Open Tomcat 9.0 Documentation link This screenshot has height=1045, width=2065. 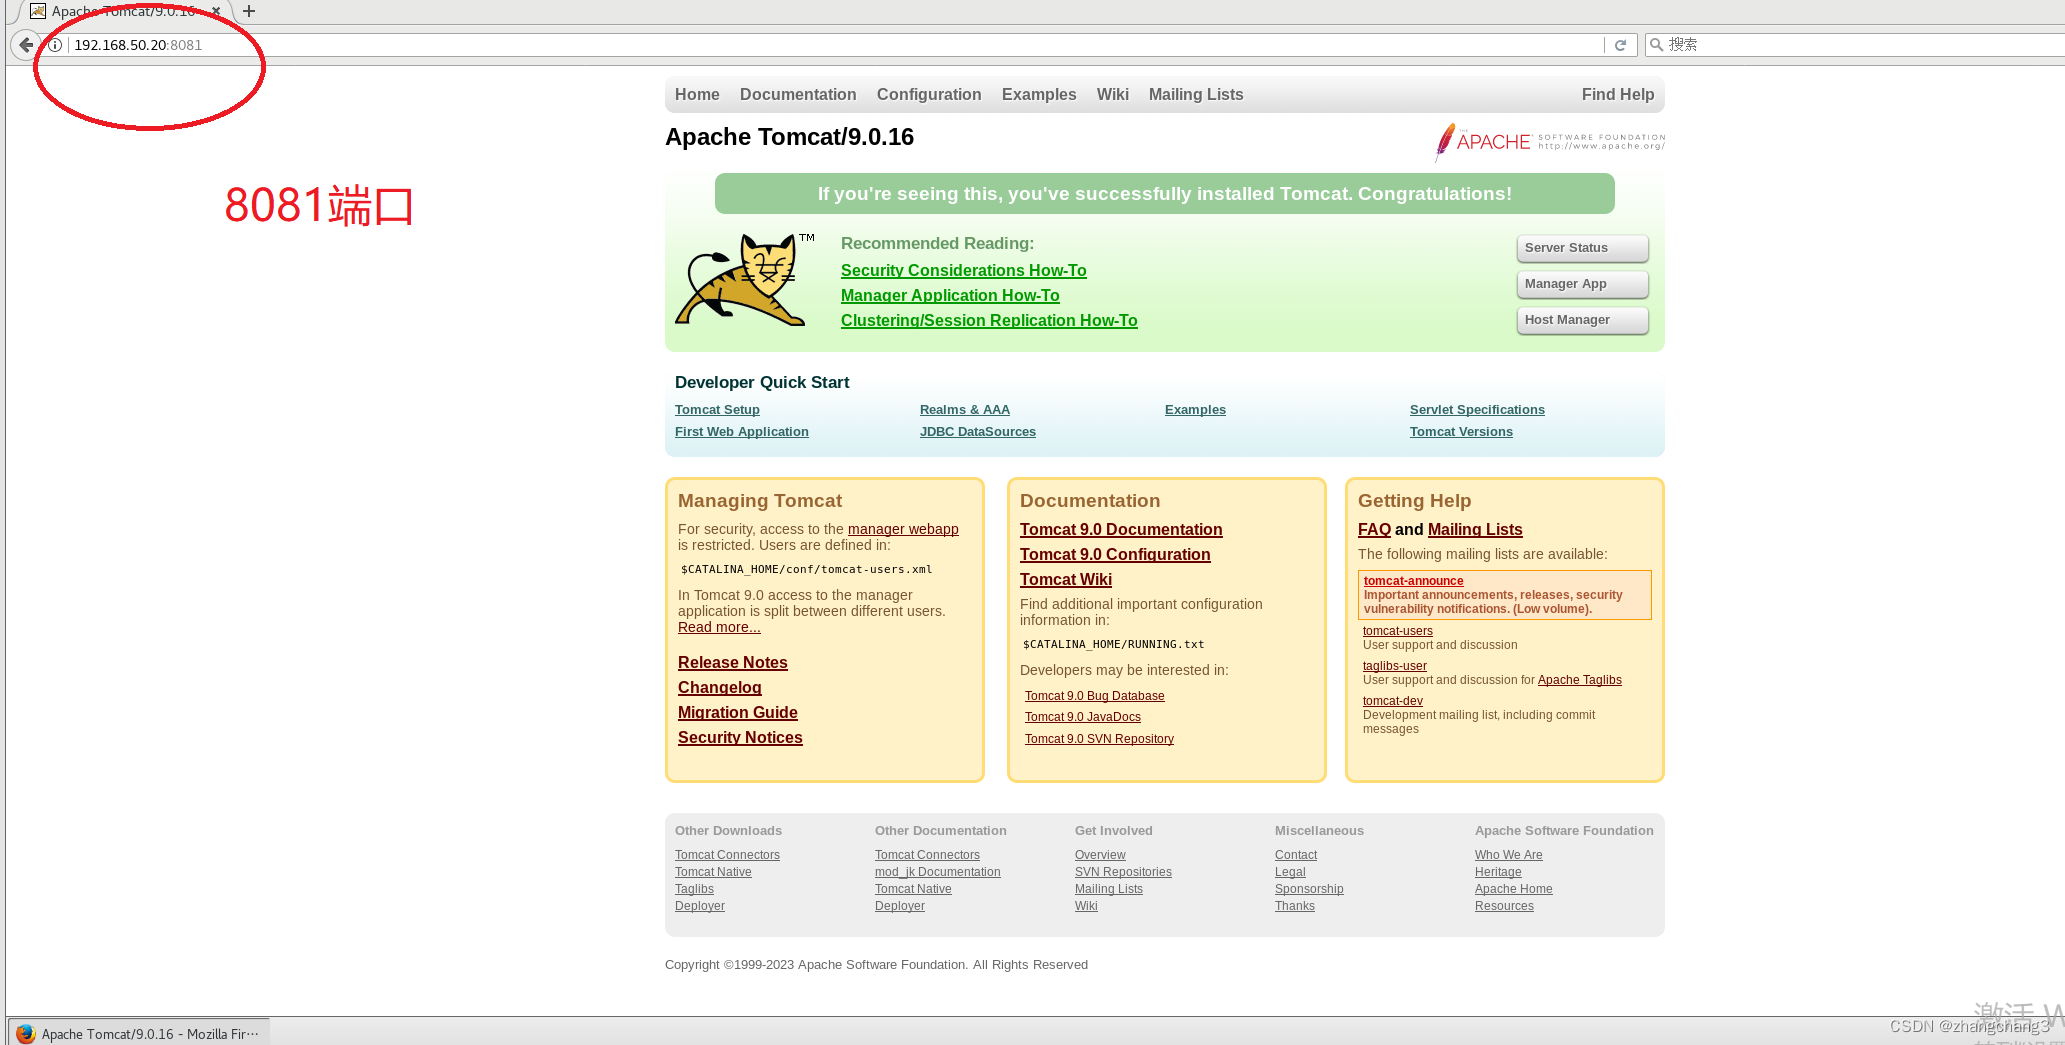[1121, 529]
